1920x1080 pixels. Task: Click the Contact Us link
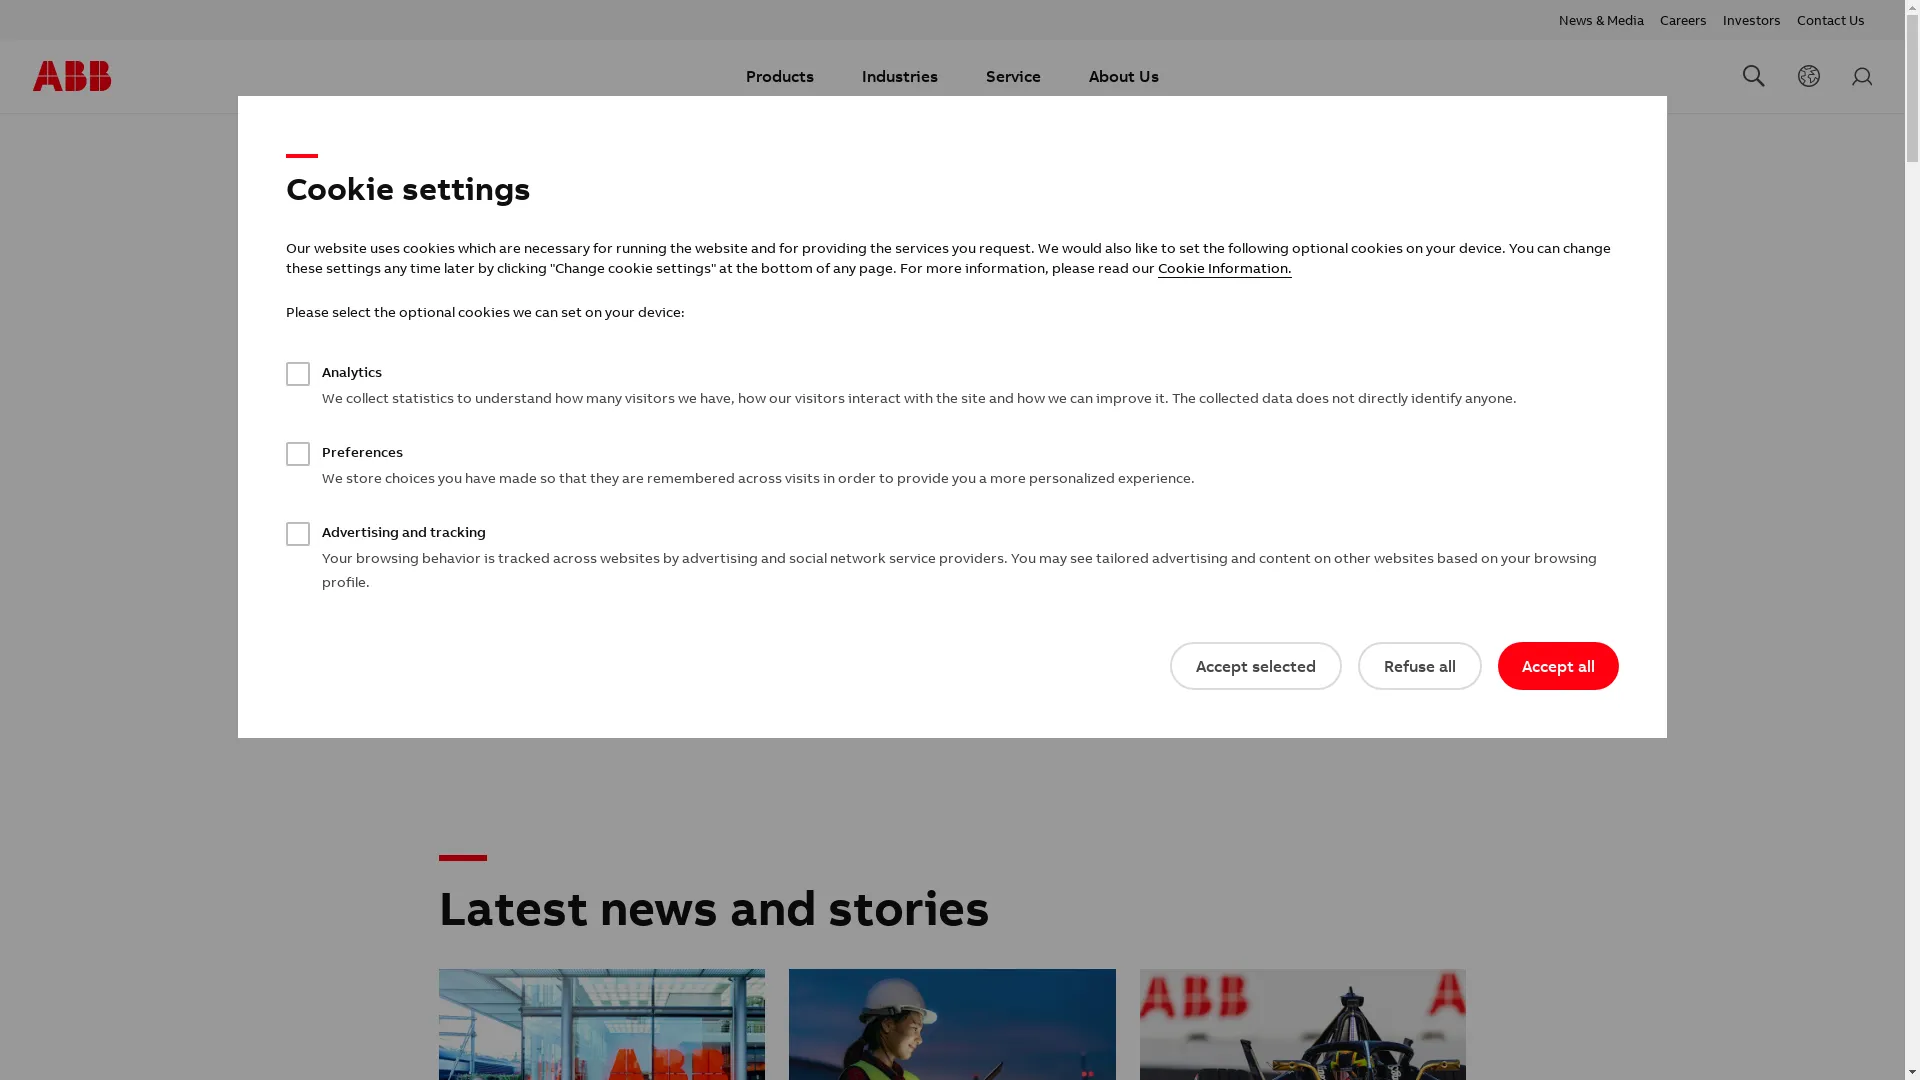click(1829, 20)
